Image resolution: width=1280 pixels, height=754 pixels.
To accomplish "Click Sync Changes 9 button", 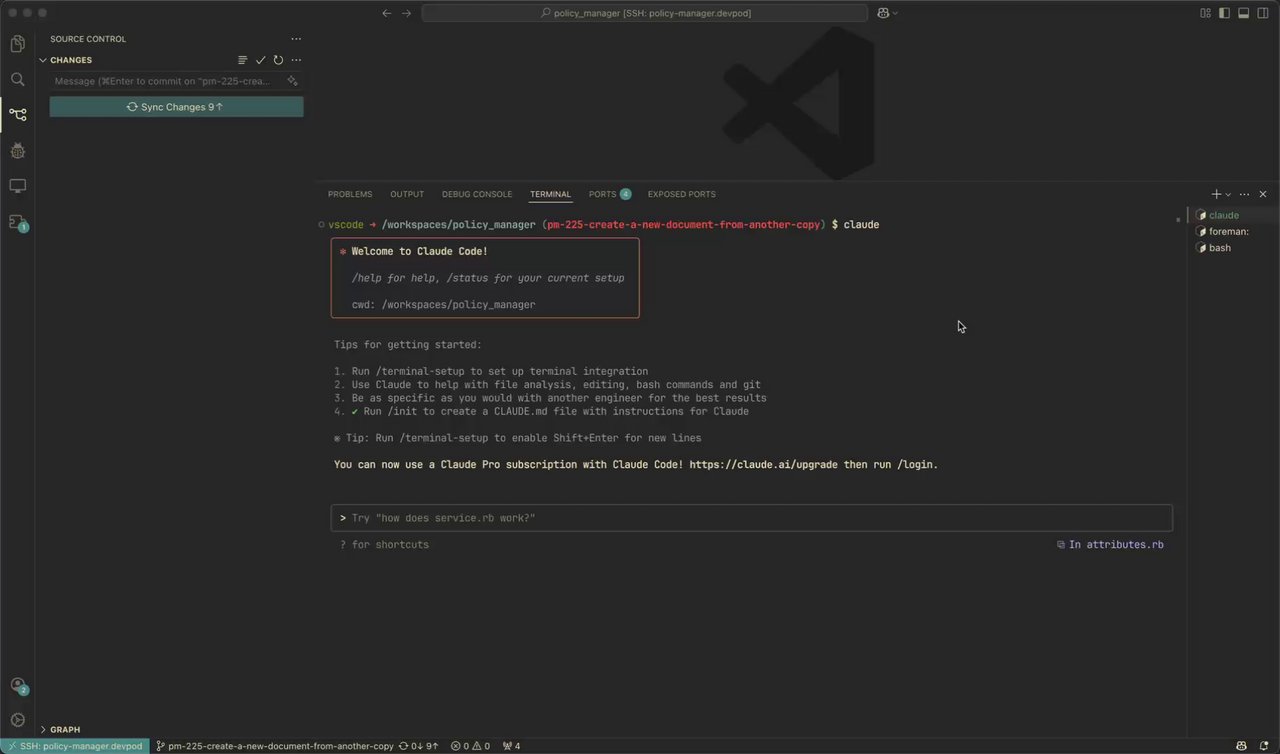I will click(176, 107).
